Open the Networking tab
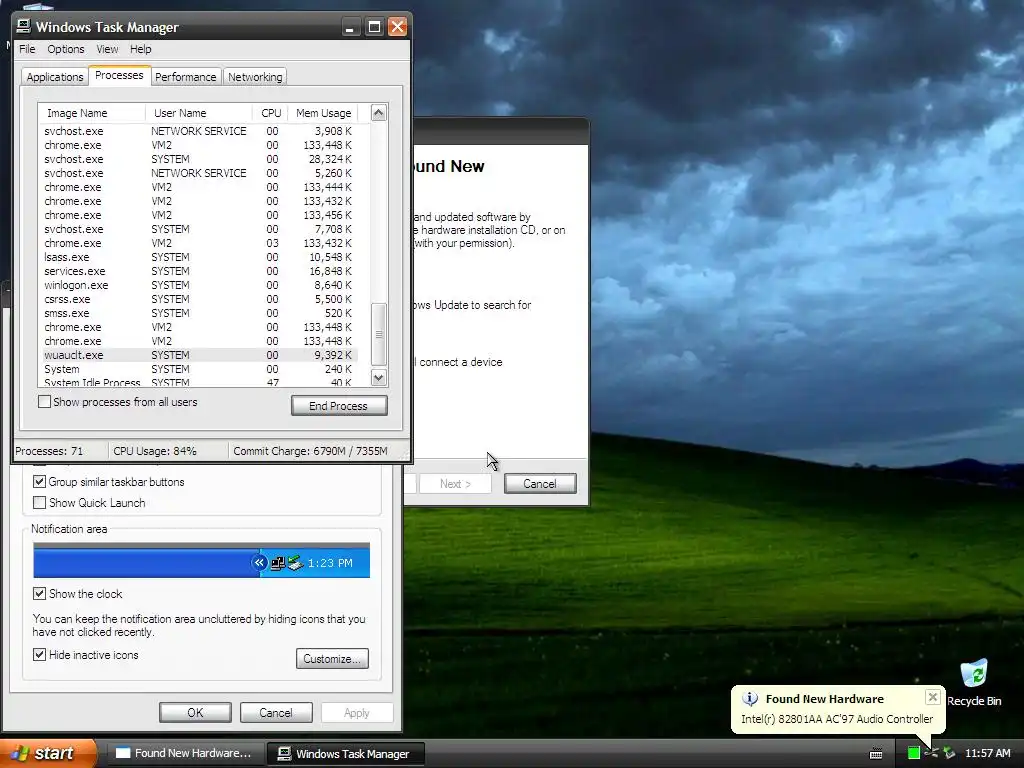This screenshot has height=768, width=1024. 255,77
